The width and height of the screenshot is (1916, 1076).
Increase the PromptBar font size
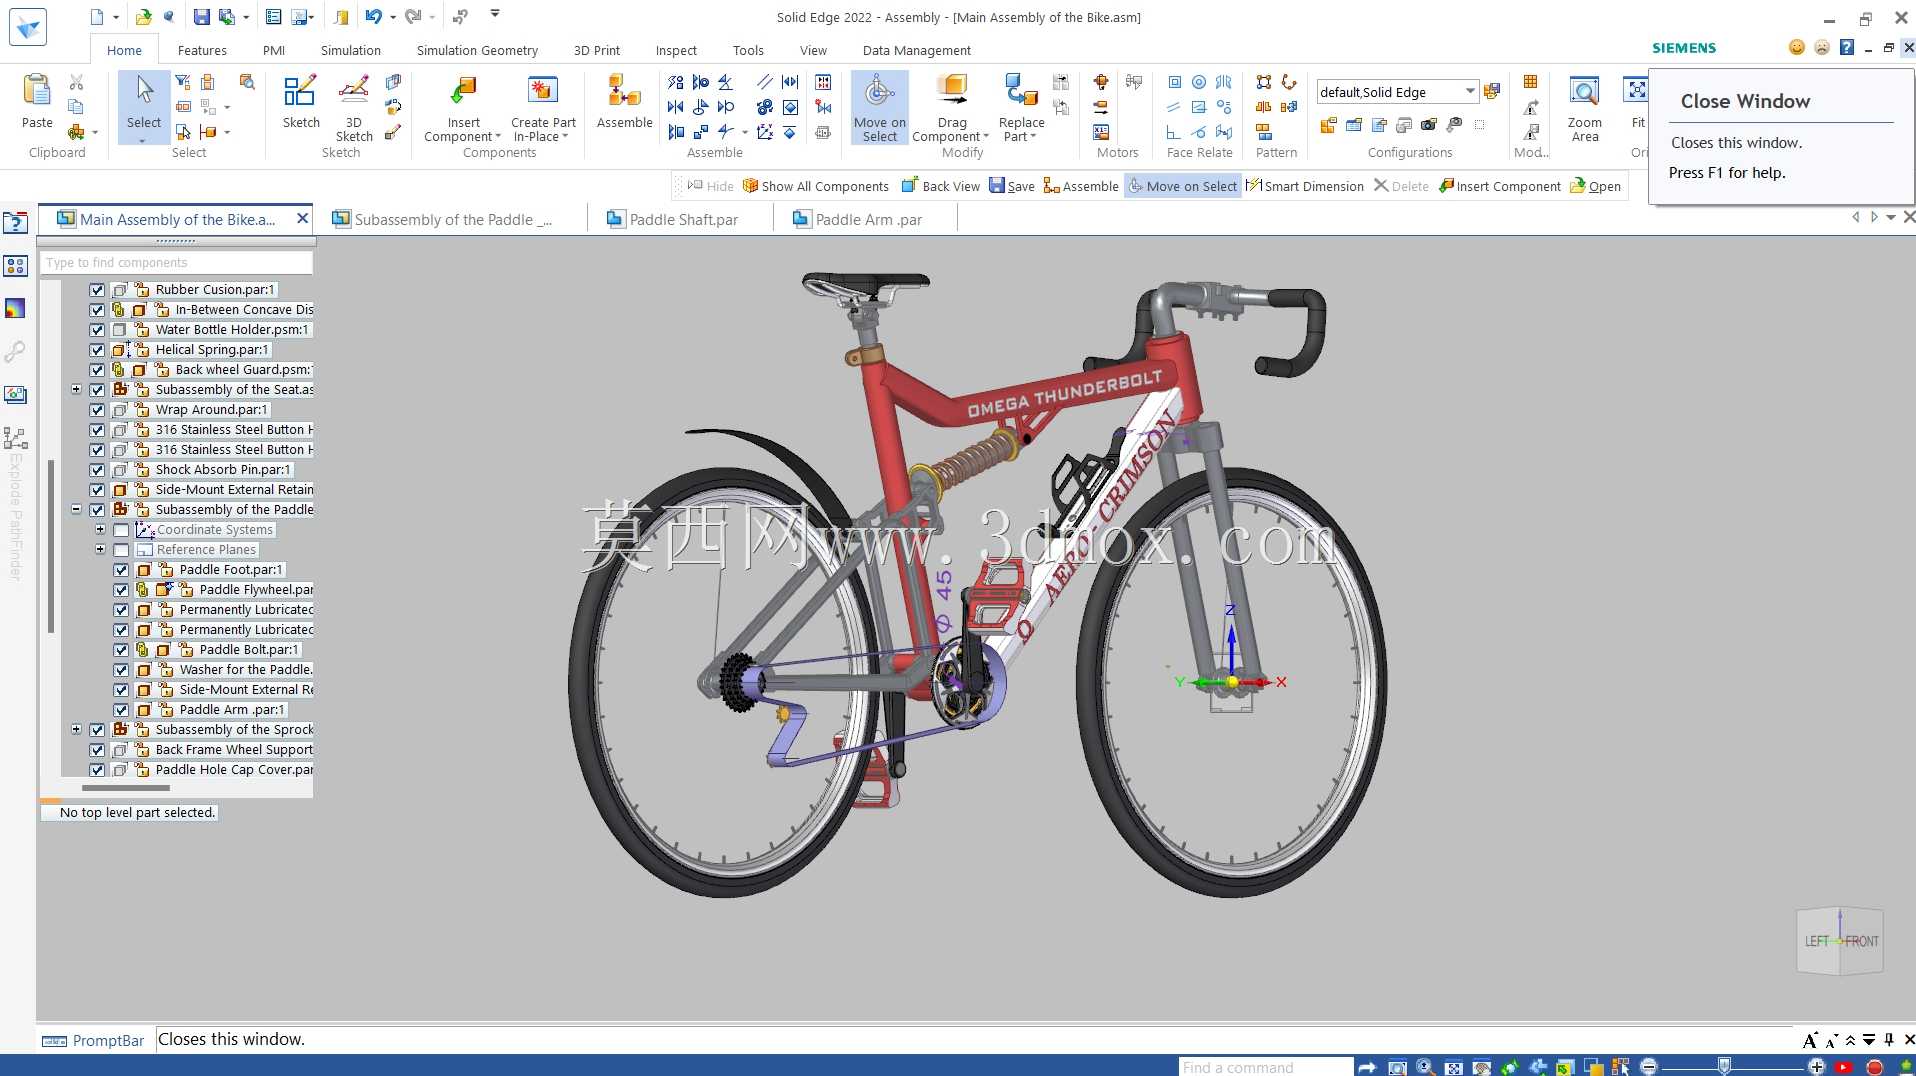pyautogui.click(x=1810, y=1040)
